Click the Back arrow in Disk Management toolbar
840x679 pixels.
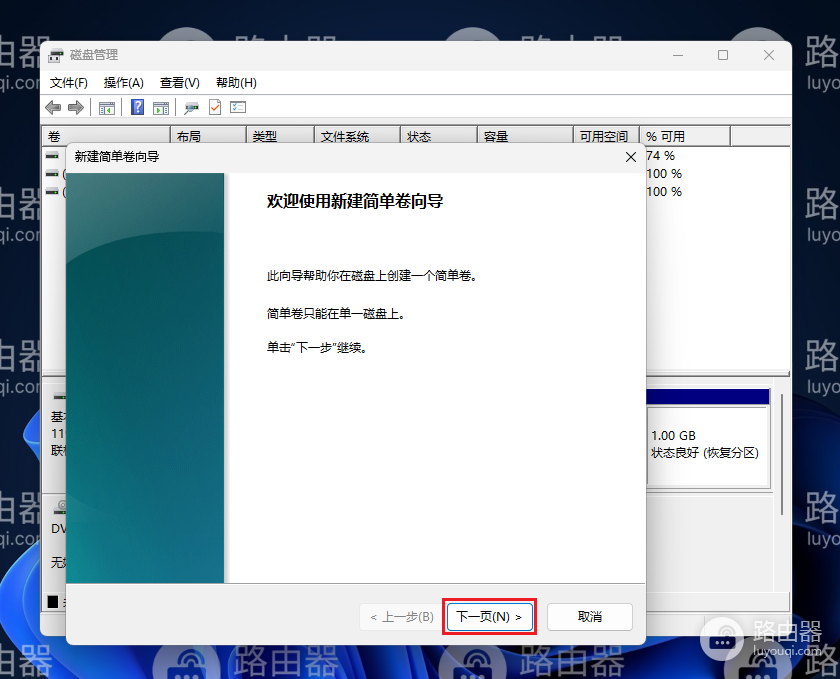point(53,108)
